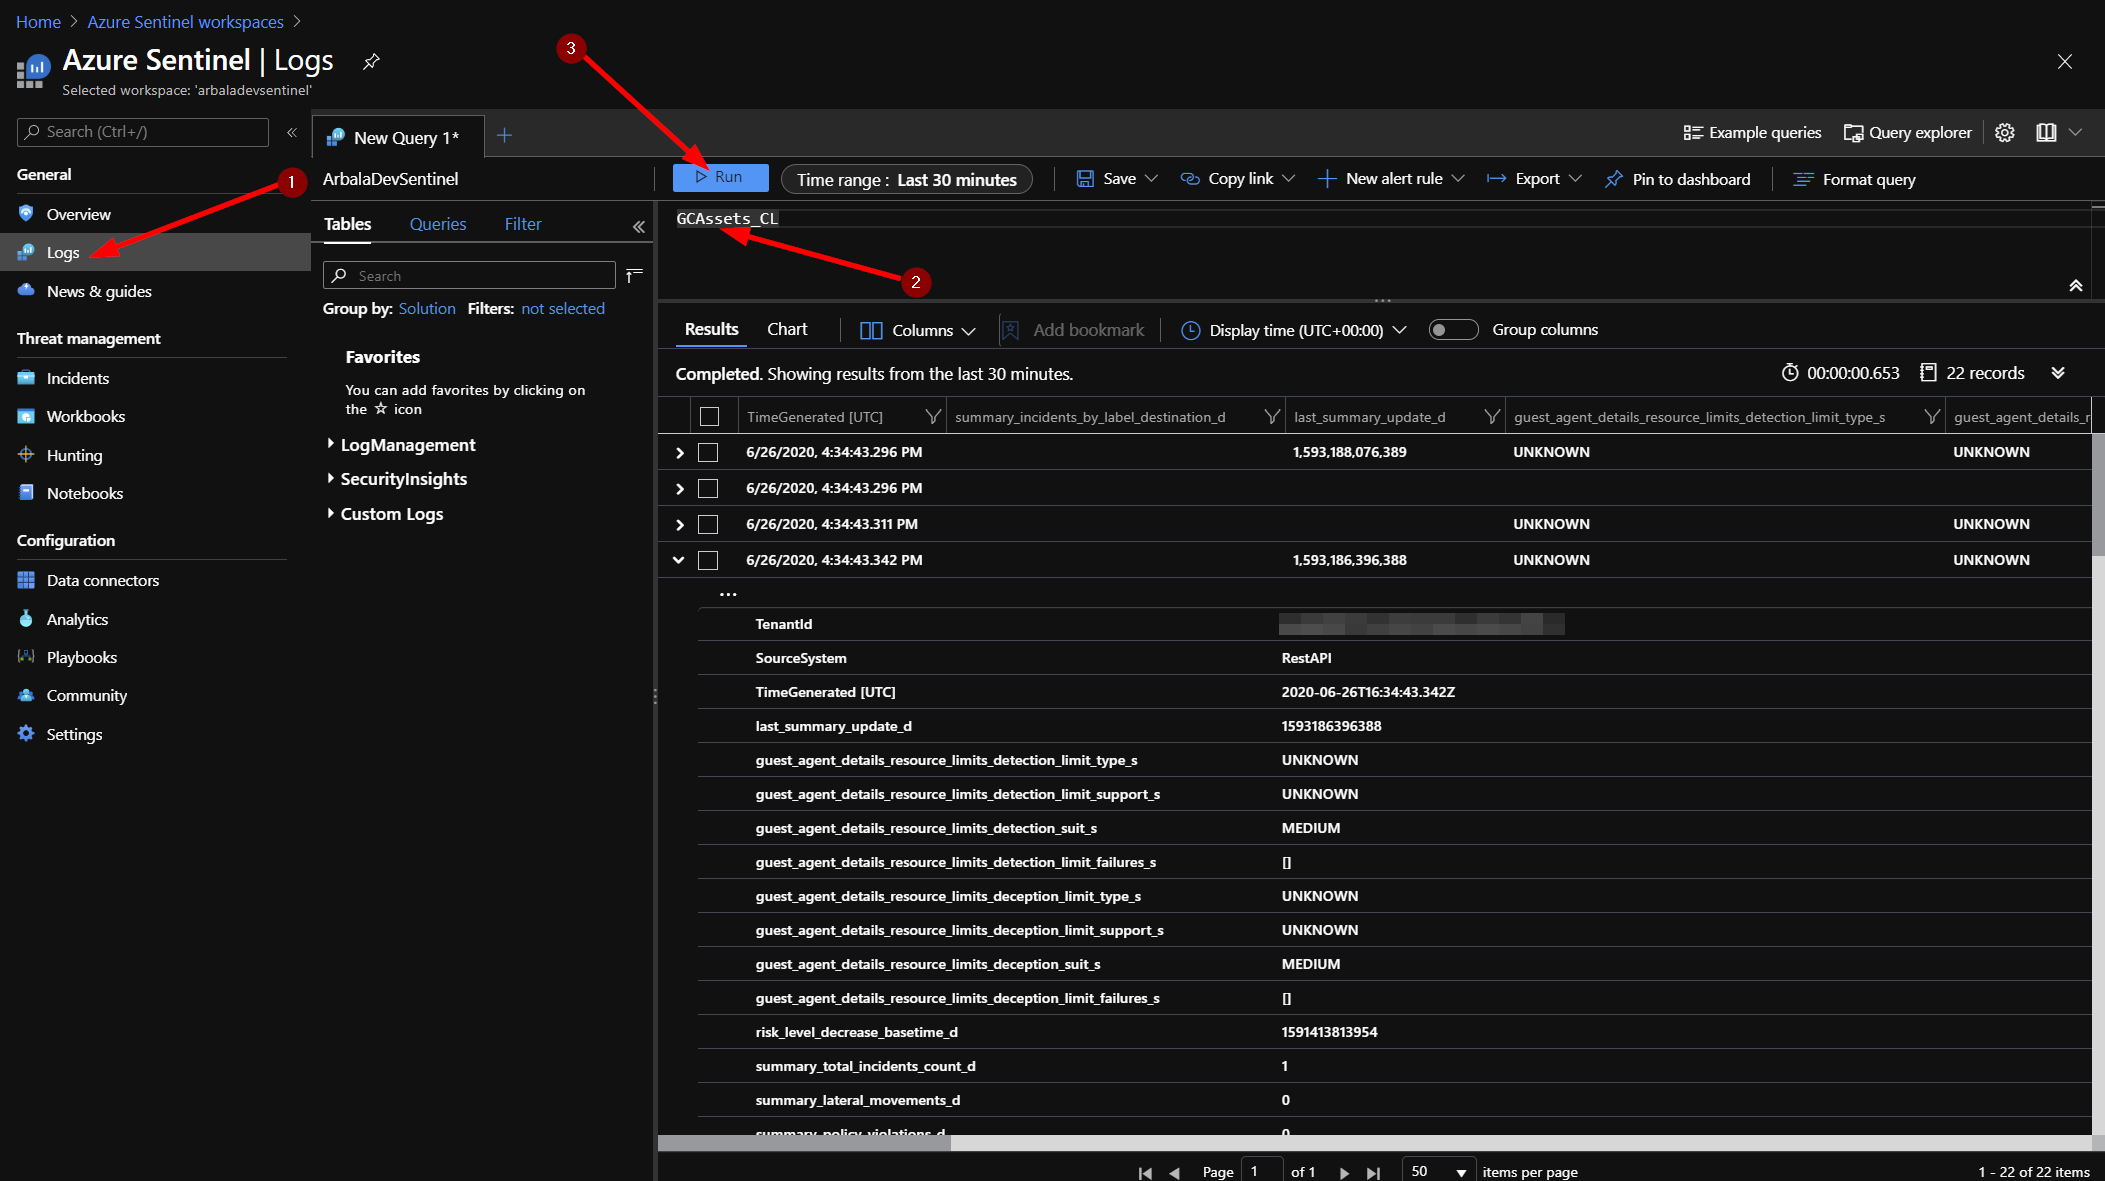Check the 4:34:43.342 PM row
Screen dimensions: 2105x1181
pos(708,560)
